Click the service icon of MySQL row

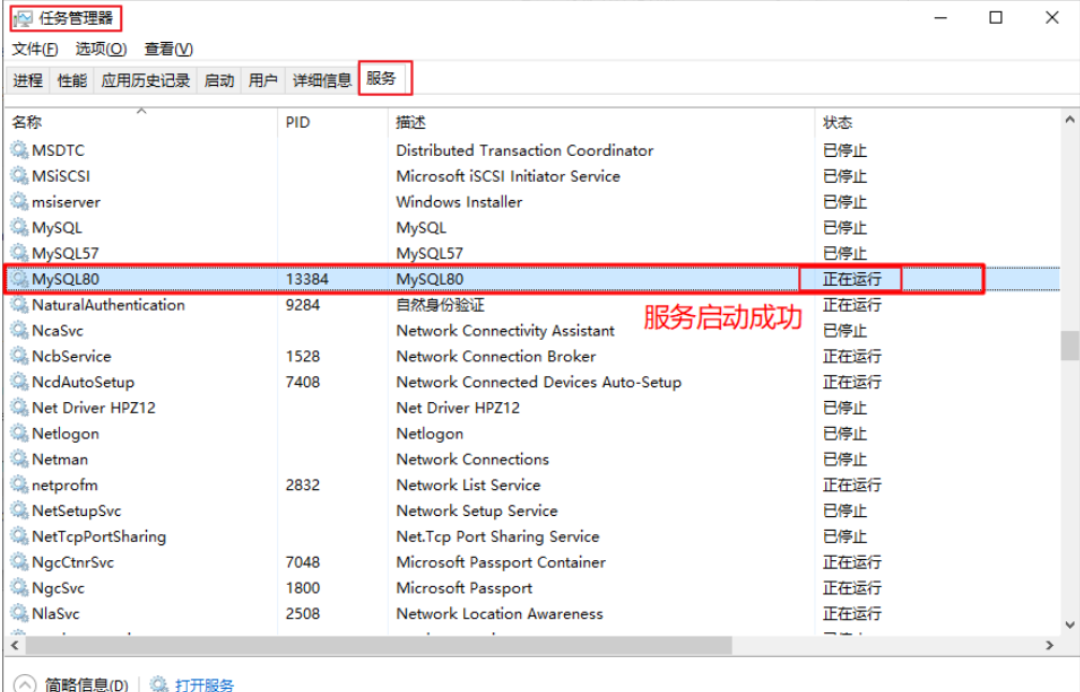click(19, 227)
